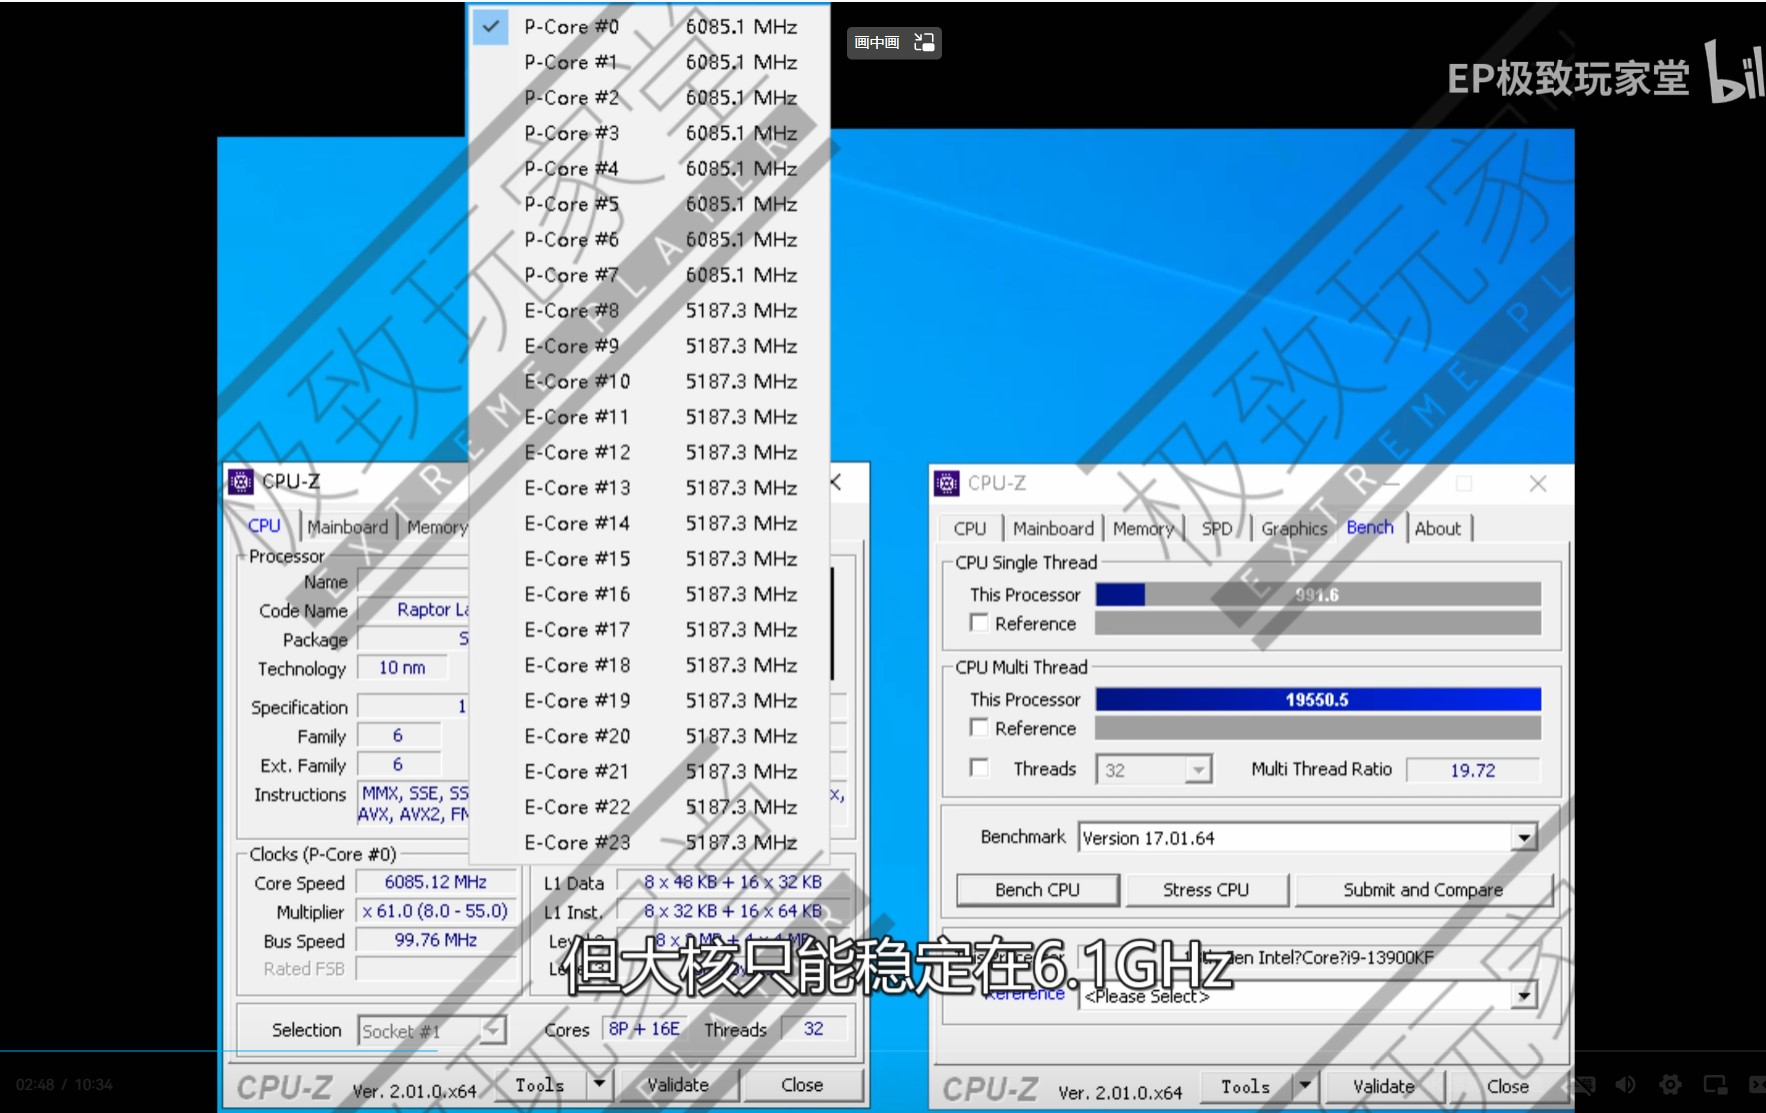Open the video player settings gear

click(x=1670, y=1084)
